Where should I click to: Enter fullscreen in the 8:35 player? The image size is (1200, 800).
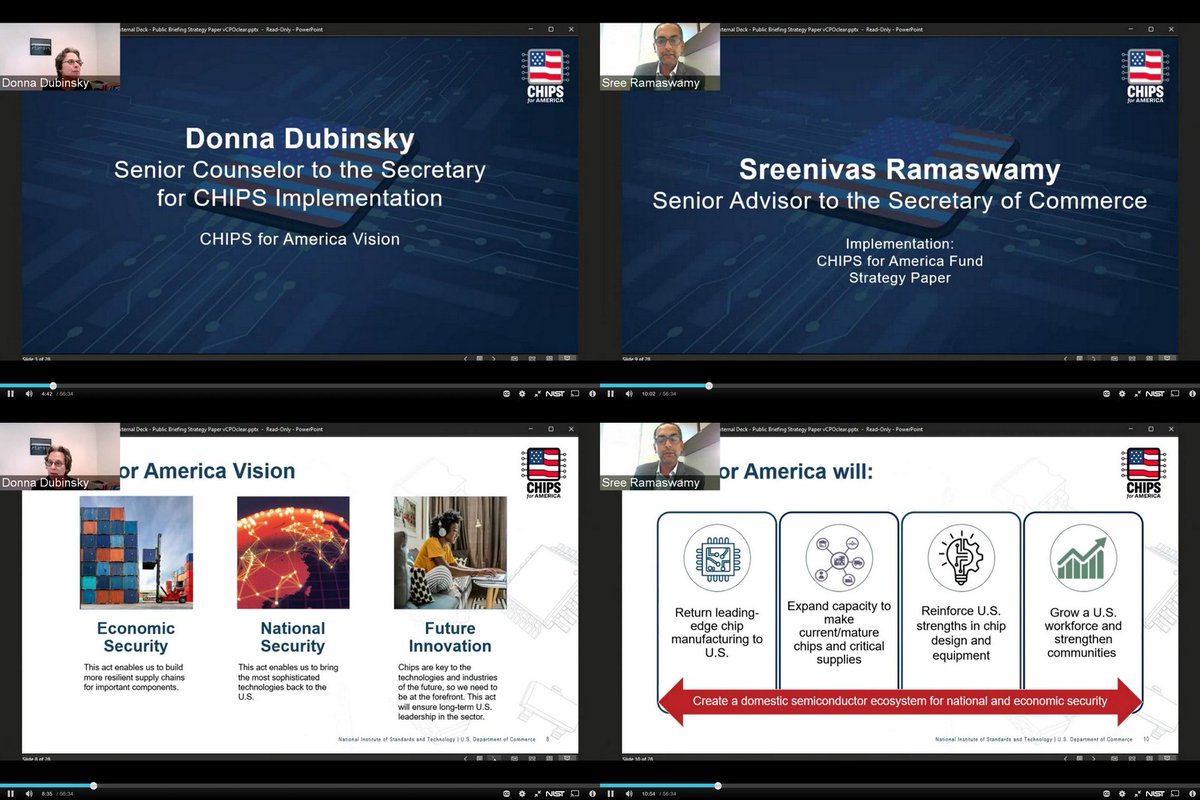click(537, 794)
